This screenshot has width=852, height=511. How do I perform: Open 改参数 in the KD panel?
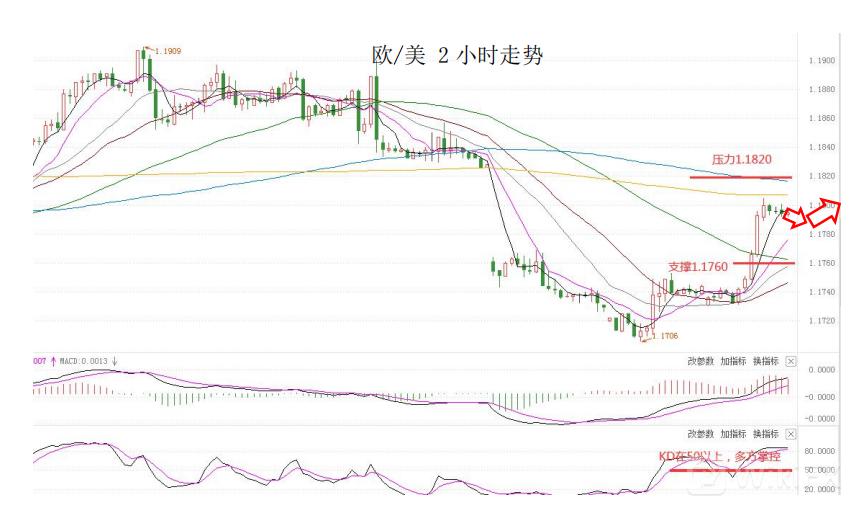point(700,435)
